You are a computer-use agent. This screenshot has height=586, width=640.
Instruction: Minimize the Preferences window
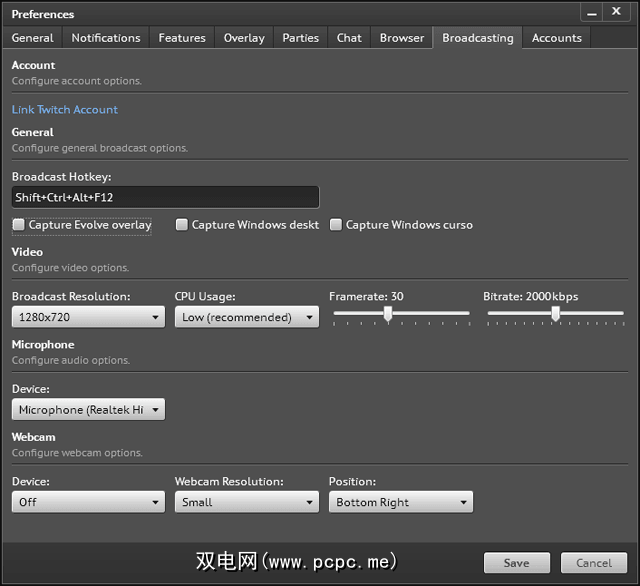pos(593,13)
